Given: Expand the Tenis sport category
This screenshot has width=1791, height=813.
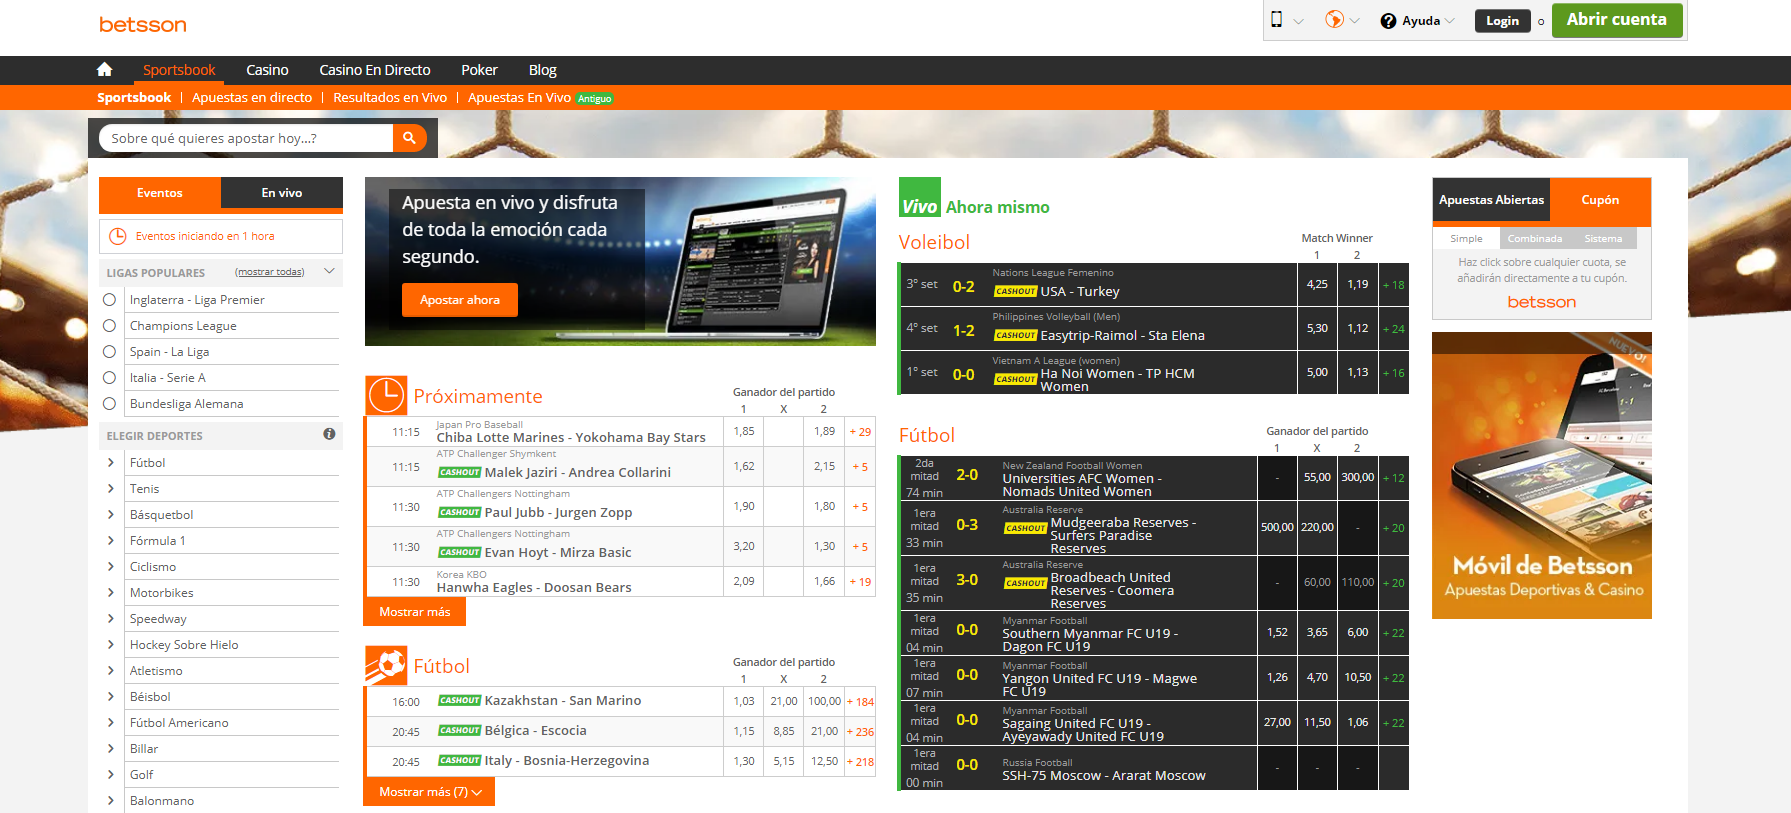Looking at the screenshot, I should pyautogui.click(x=111, y=488).
